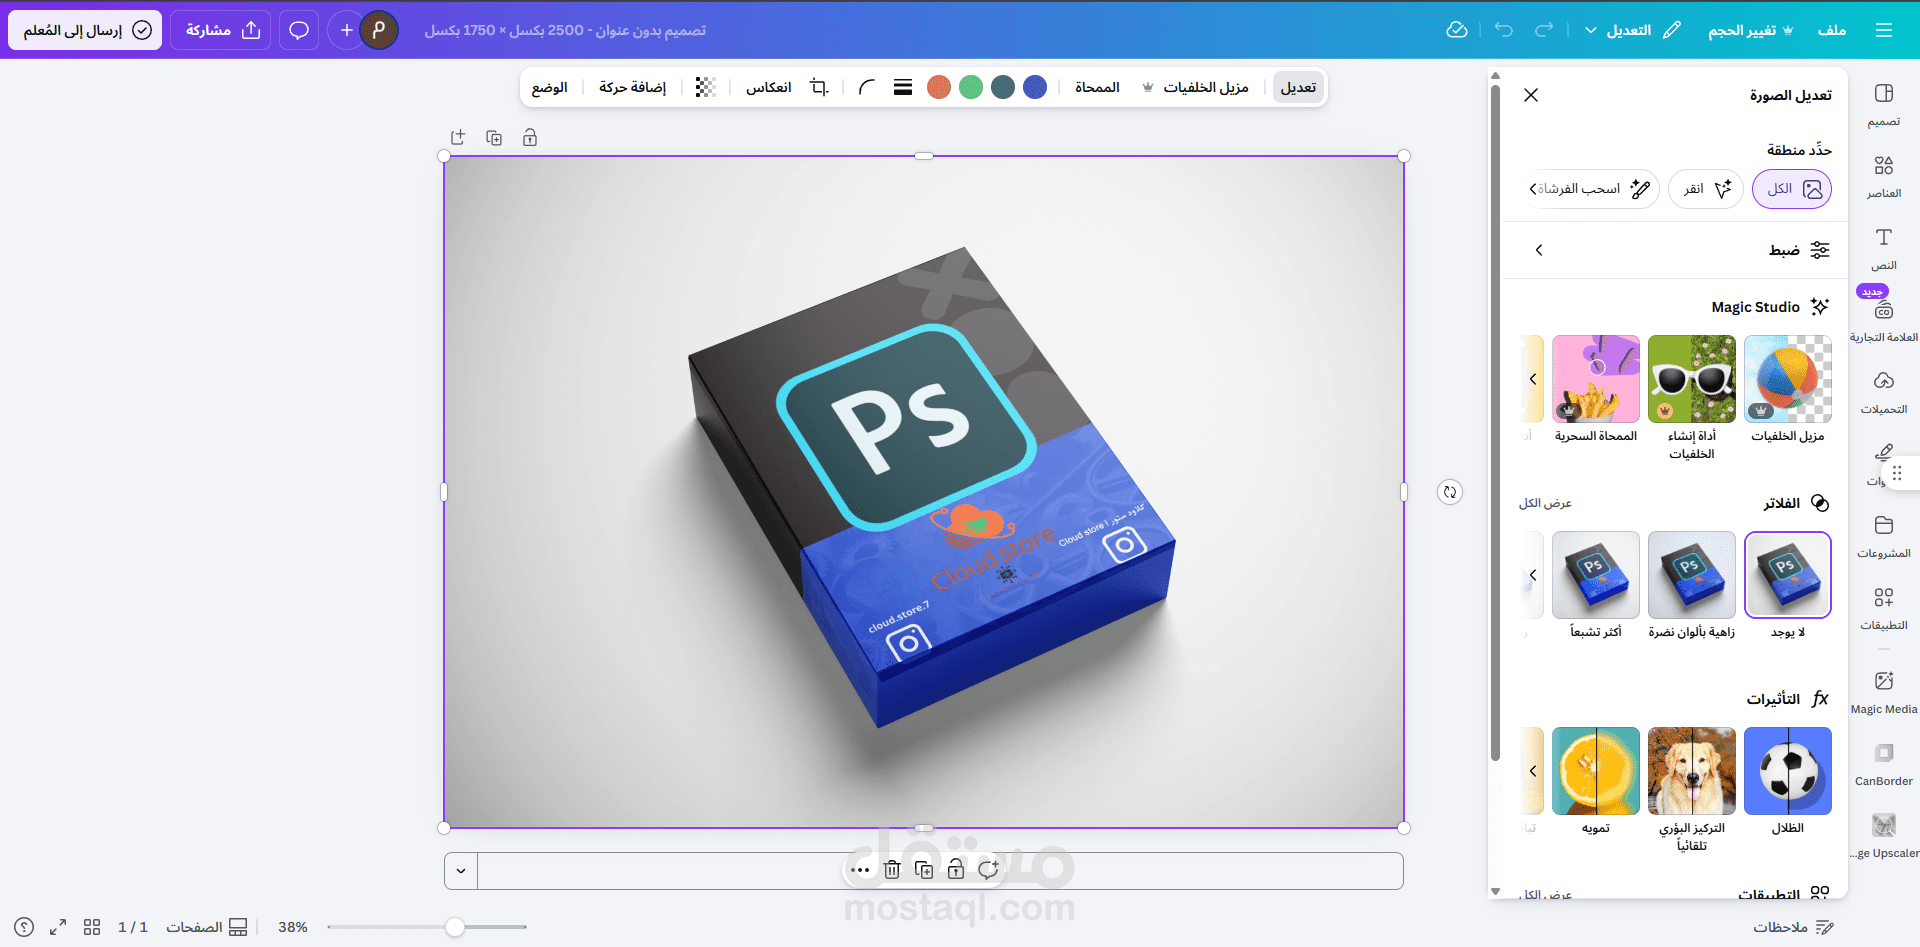Show more filters arrow
The width and height of the screenshot is (1920, 947).
(x=1533, y=575)
